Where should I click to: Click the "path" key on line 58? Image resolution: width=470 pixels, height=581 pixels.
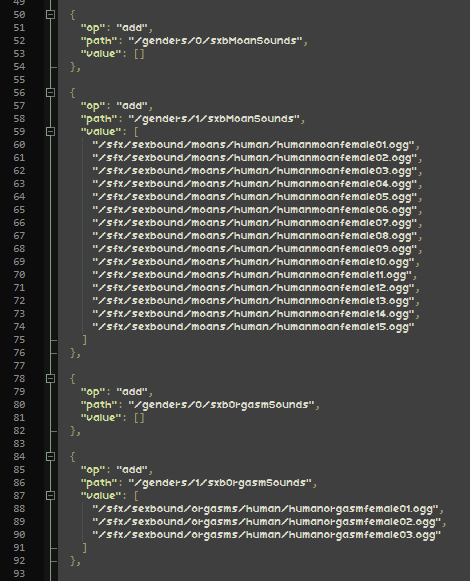tap(99, 119)
